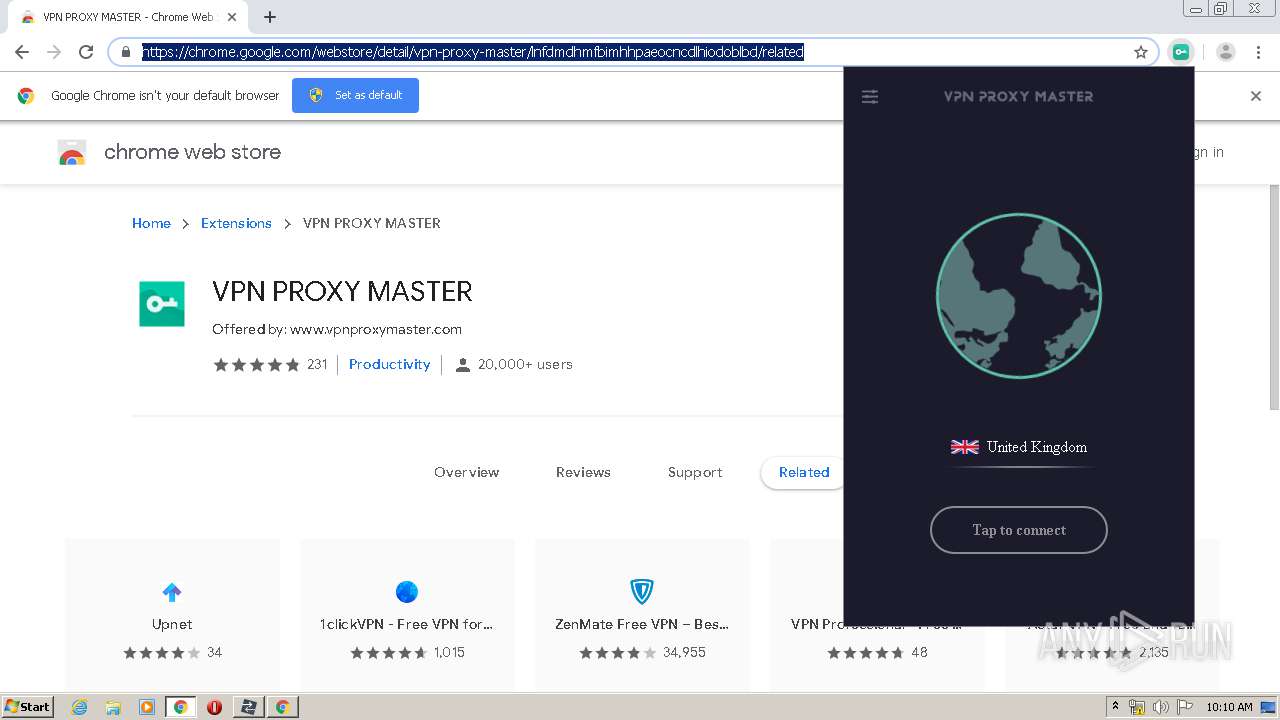Image resolution: width=1280 pixels, height=720 pixels.
Task: Click the address bar URL
Action: click(473, 52)
